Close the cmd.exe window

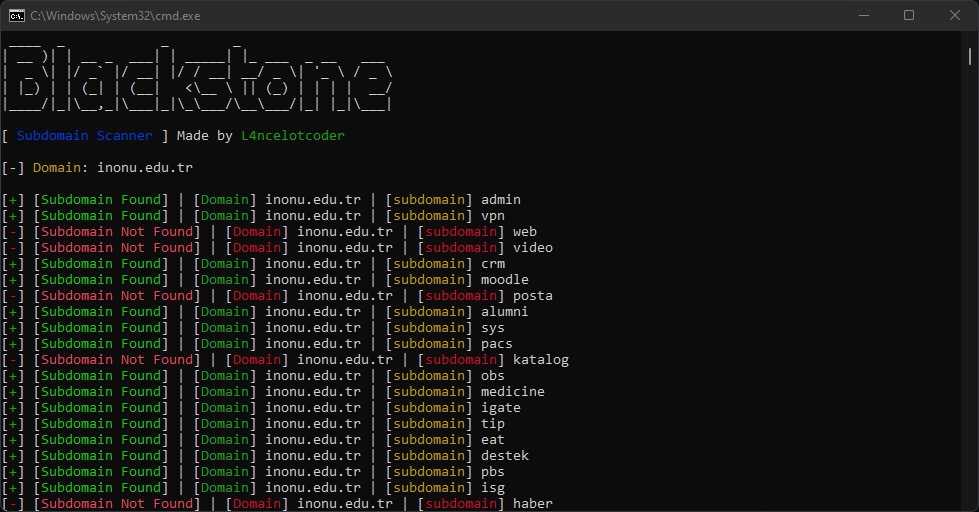coord(955,16)
